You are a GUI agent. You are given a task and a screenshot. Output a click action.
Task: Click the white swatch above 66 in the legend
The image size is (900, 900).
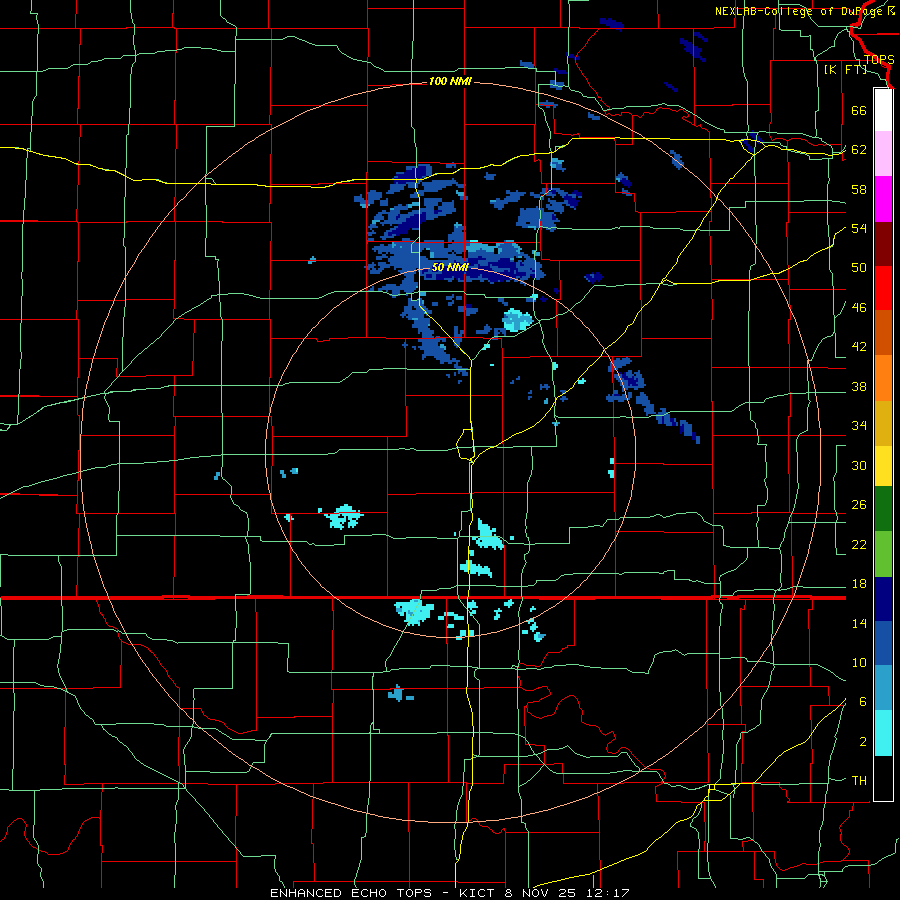click(883, 110)
